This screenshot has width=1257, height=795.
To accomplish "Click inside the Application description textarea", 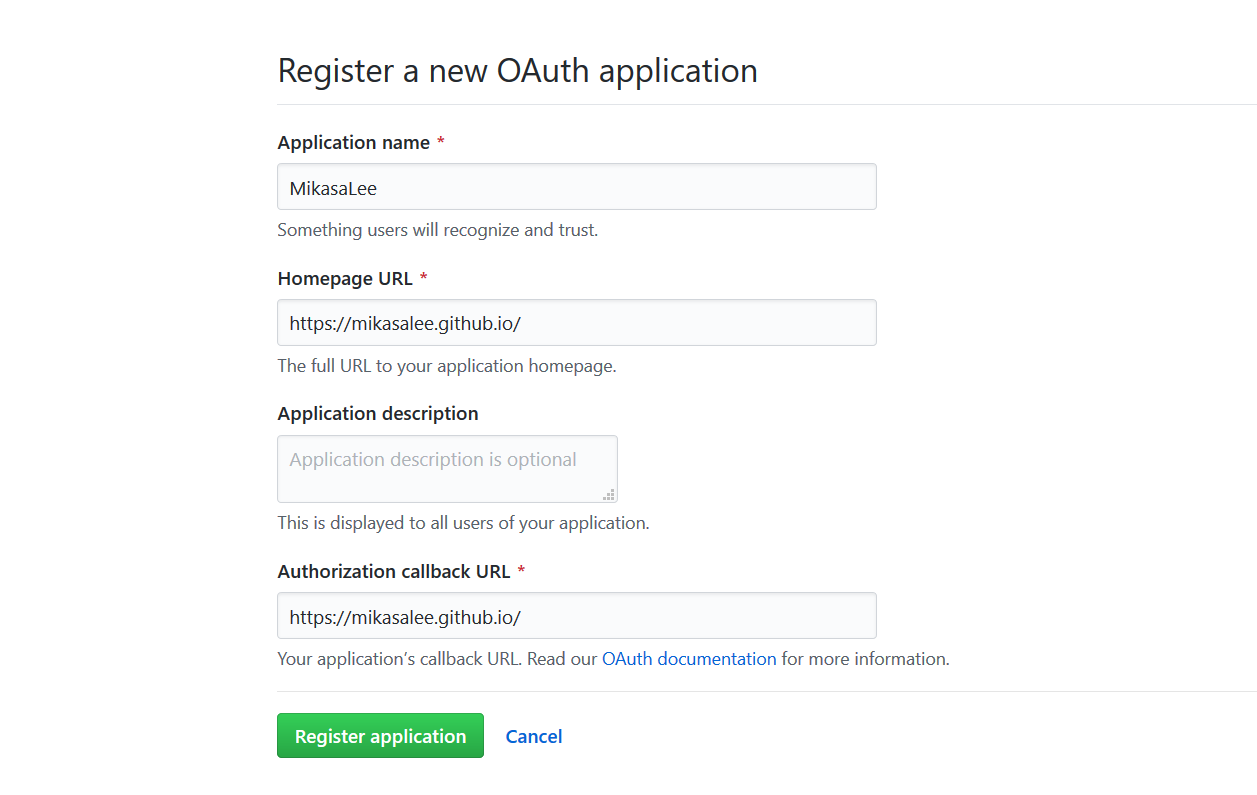I will tap(446, 468).
